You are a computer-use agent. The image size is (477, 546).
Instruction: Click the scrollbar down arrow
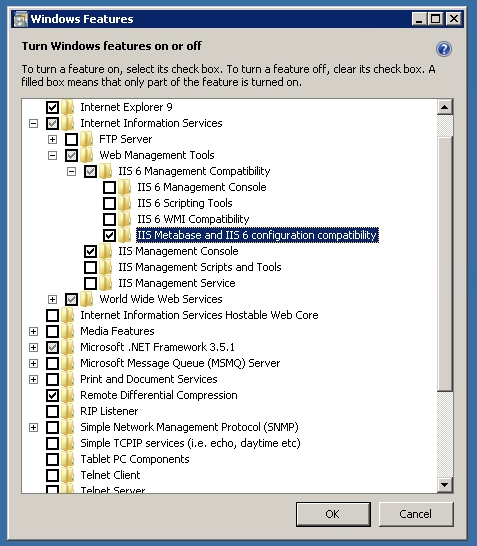tap(445, 484)
